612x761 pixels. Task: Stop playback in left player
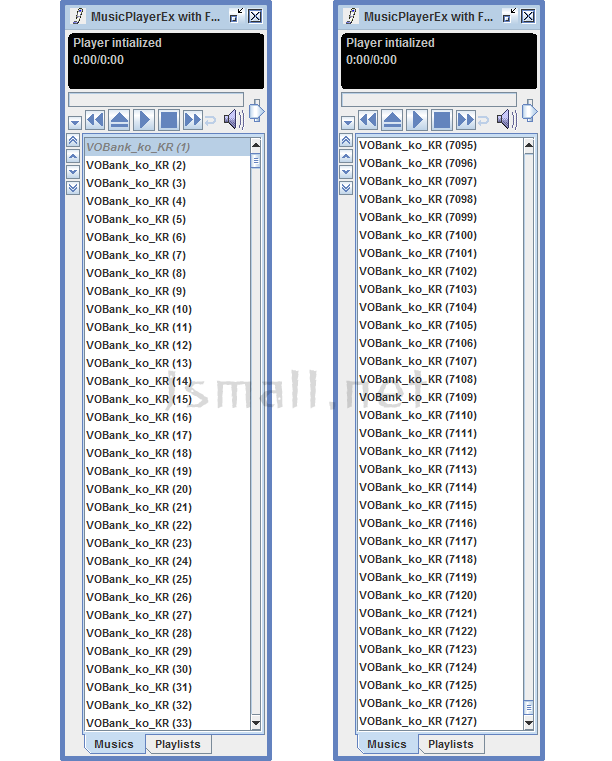[x=168, y=120]
